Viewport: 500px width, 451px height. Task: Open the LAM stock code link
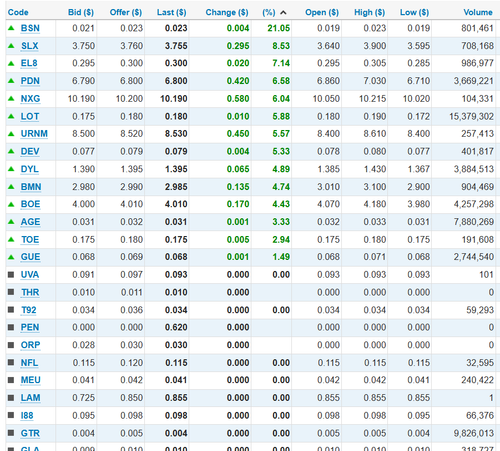coord(30,398)
